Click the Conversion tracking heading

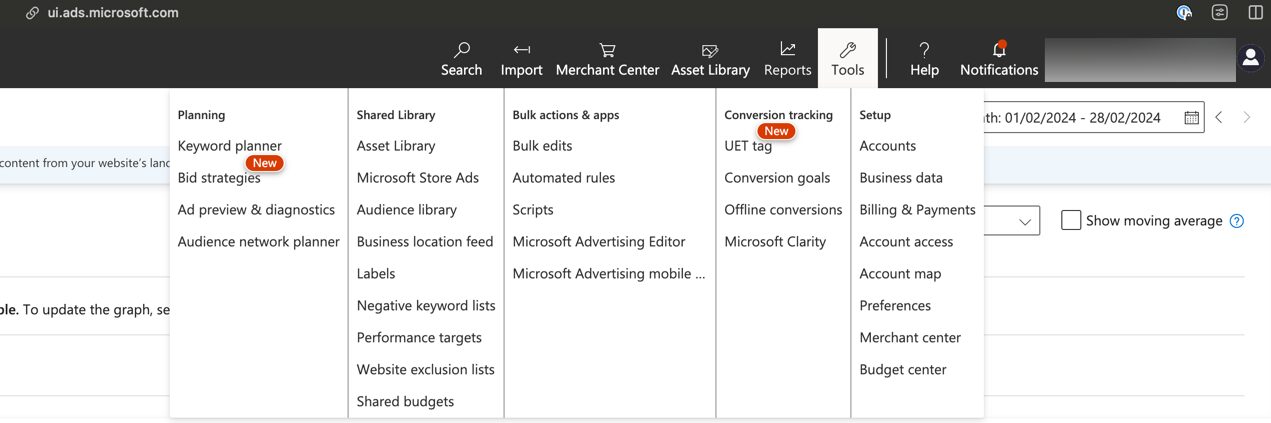click(778, 115)
